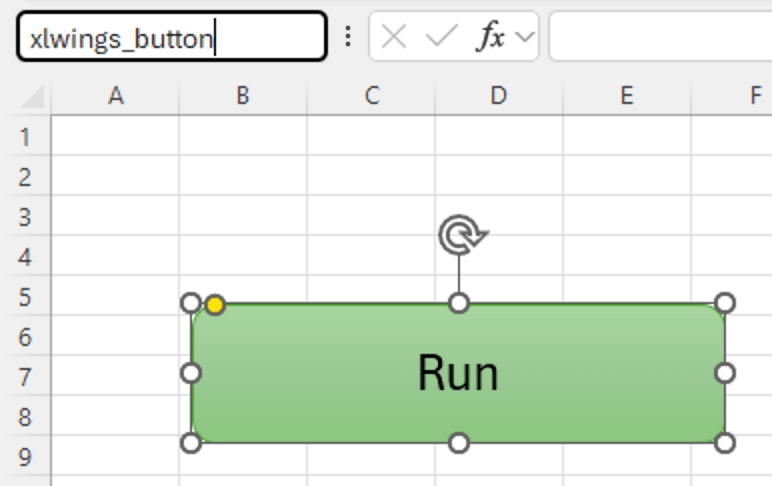
Task: Click the three-dot Name Box resize handle
Action: (x=348, y=37)
